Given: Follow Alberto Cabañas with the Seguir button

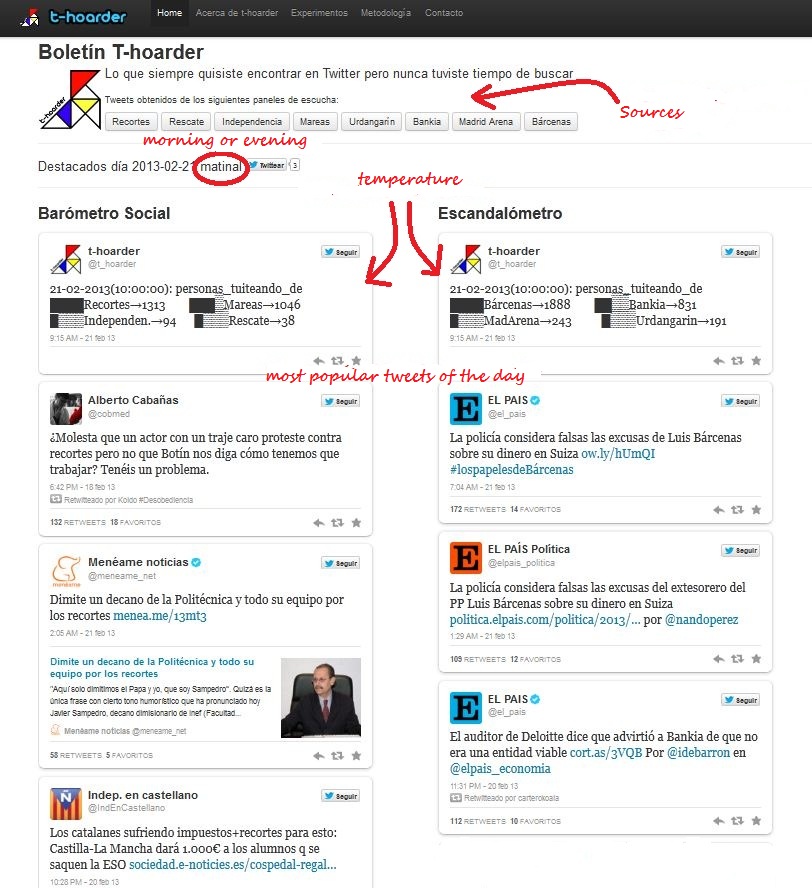Looking at the screenshot, I should point(340,402).
